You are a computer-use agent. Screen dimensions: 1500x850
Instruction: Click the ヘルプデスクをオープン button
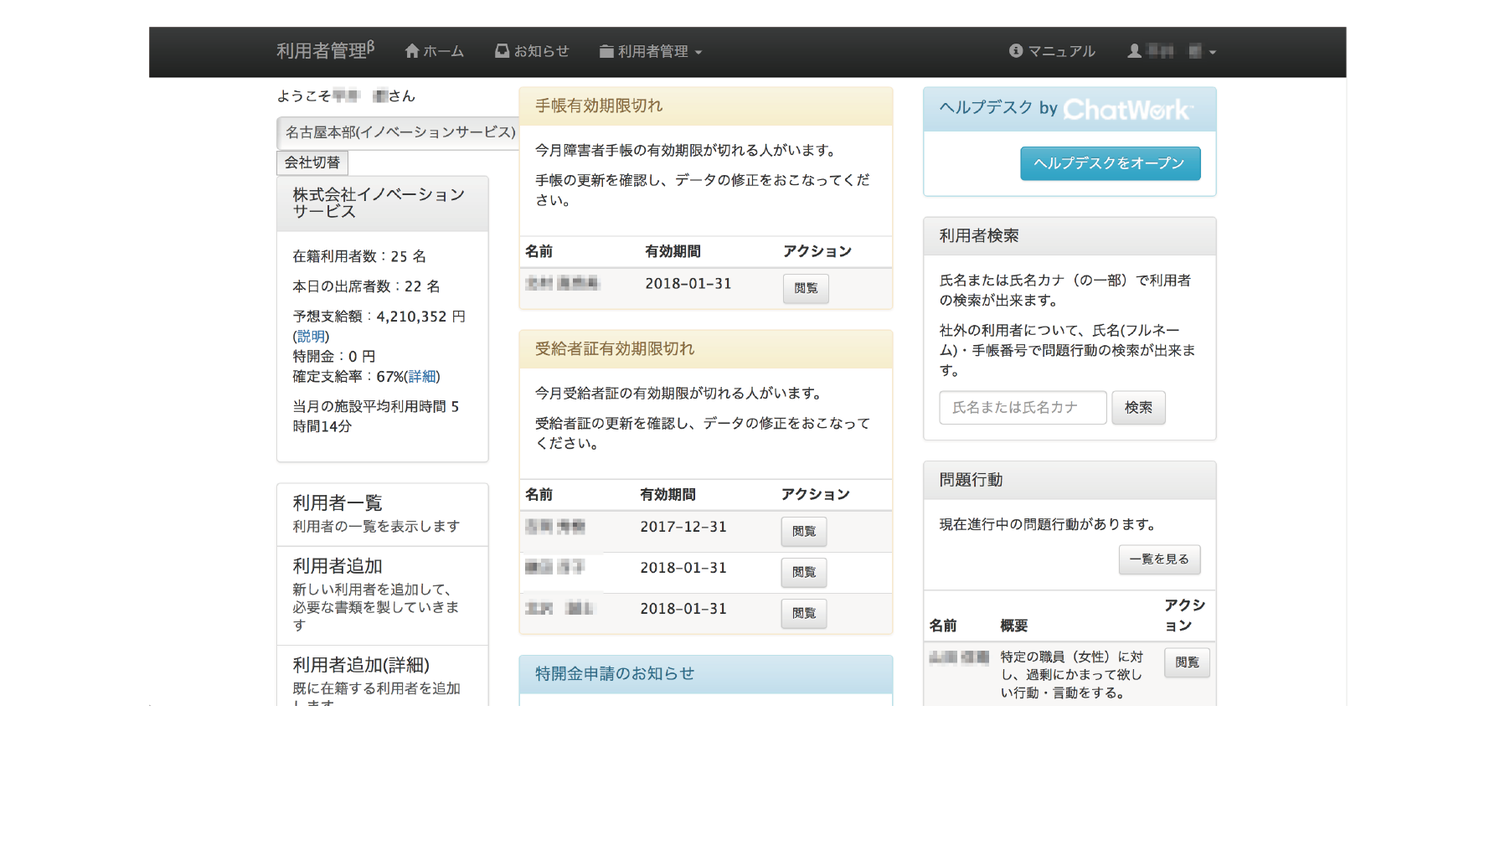point(1110,163)
